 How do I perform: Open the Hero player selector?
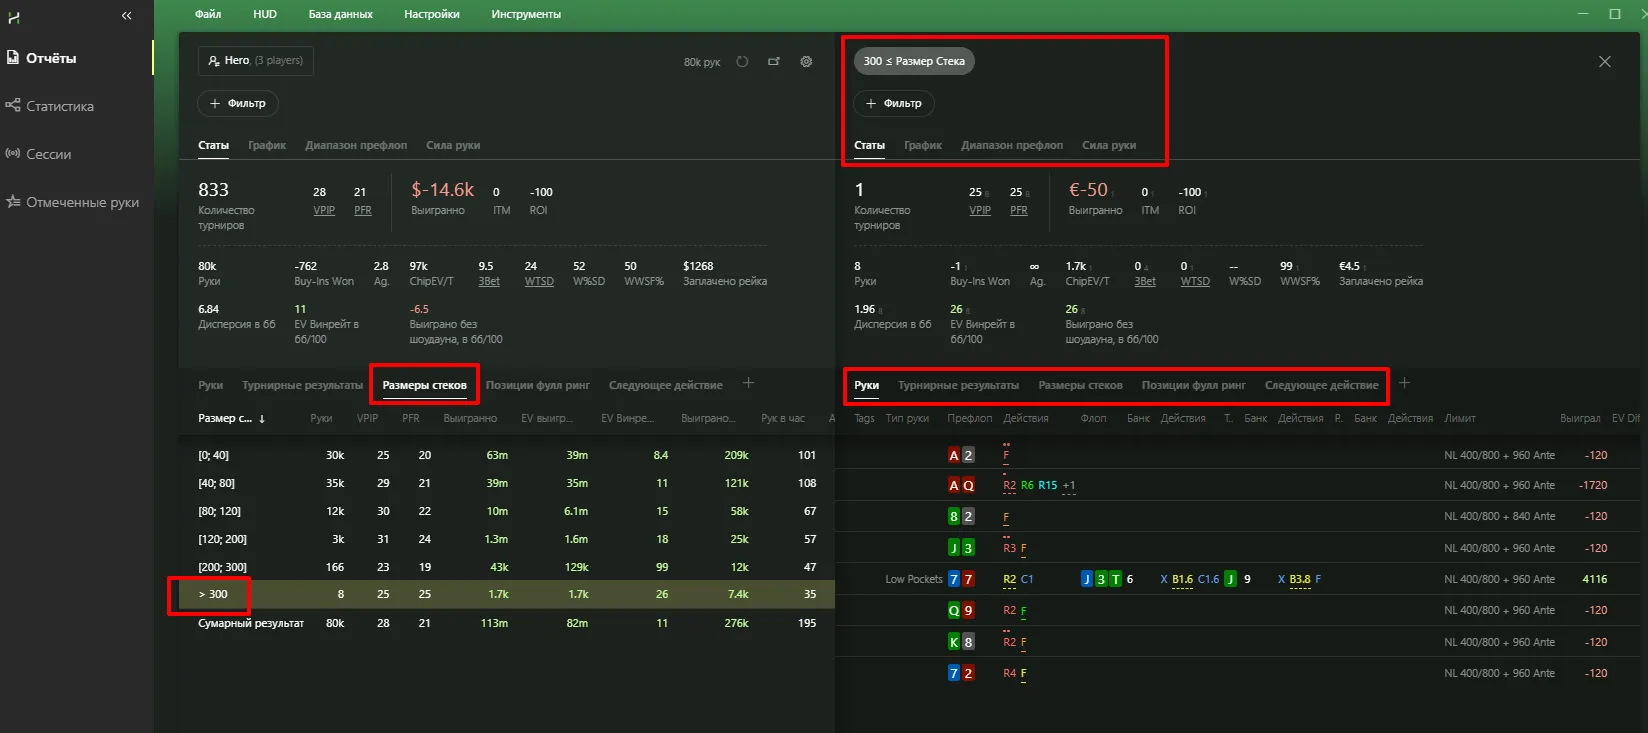point(255,61)
